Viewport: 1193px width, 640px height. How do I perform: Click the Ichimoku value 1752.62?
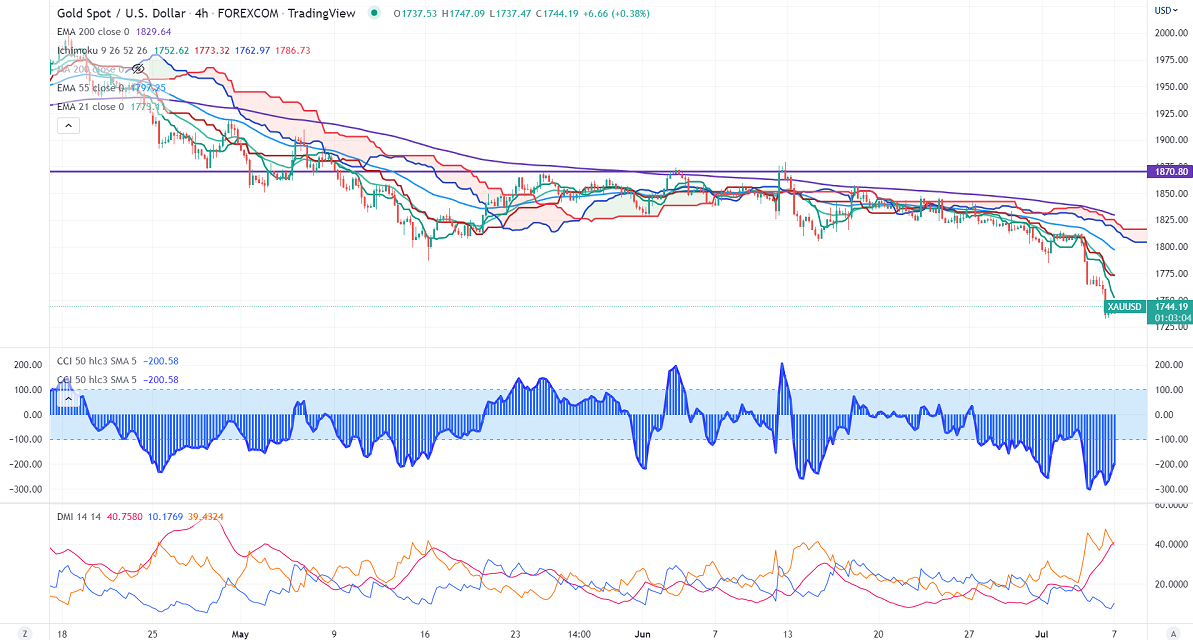pyautogui.click(x=171, y=50)
